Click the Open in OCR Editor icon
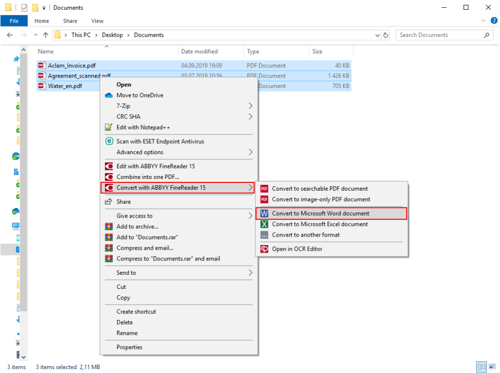The height and width of the screenshot is (373, 500). tap(264, 249)
